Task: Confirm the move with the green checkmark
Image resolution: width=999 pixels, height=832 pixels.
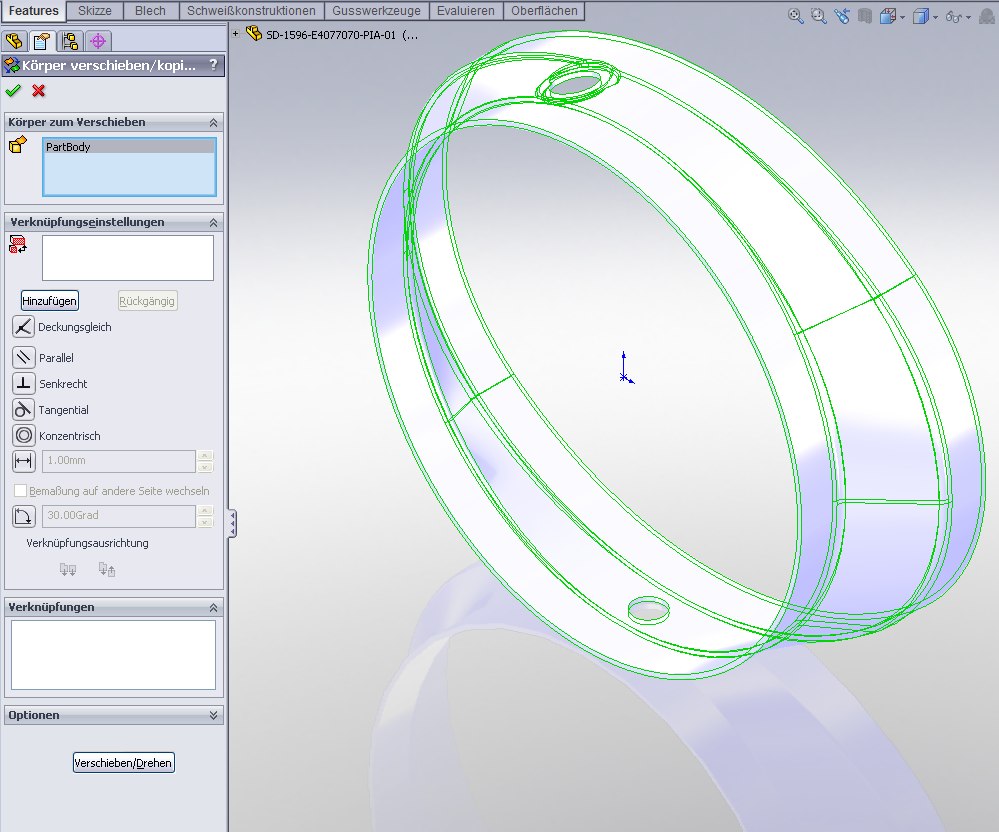Action: coord(13,91)
